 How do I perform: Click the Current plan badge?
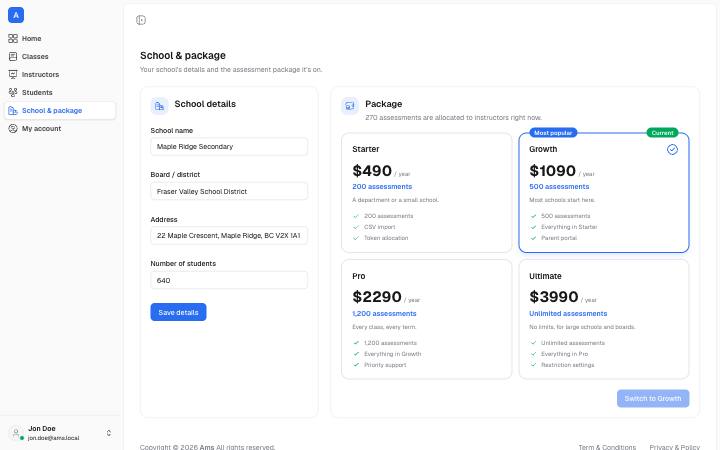pos(662,133)
